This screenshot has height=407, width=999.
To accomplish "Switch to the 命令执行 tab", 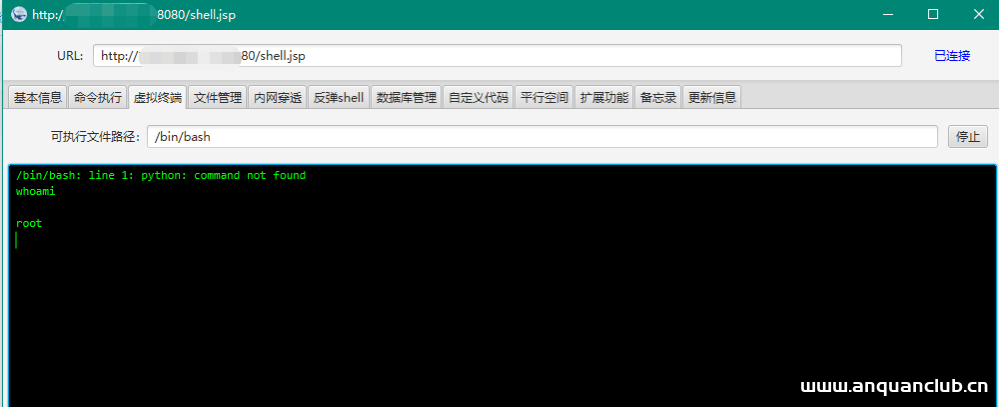I will point(97,98).
